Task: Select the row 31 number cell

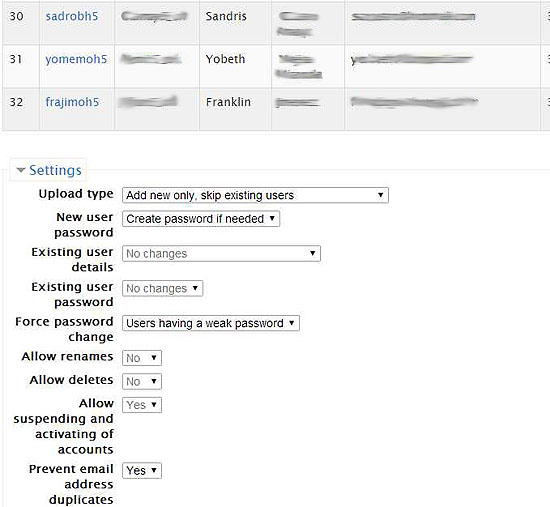Action: (21, 66)
